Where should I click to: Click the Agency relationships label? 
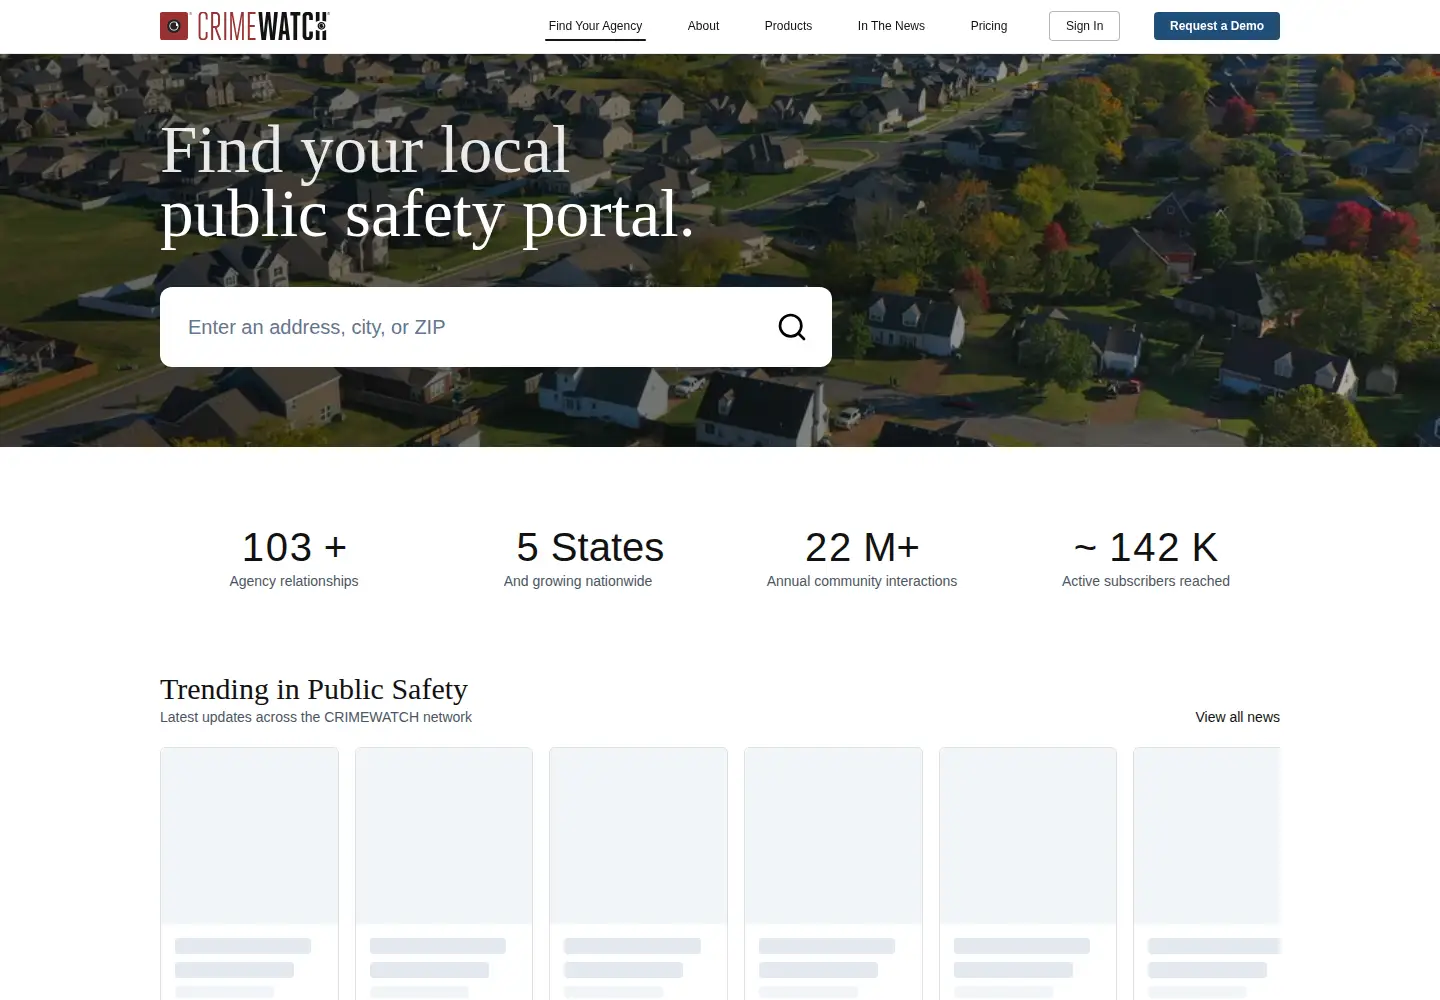(x=294, y=581)
